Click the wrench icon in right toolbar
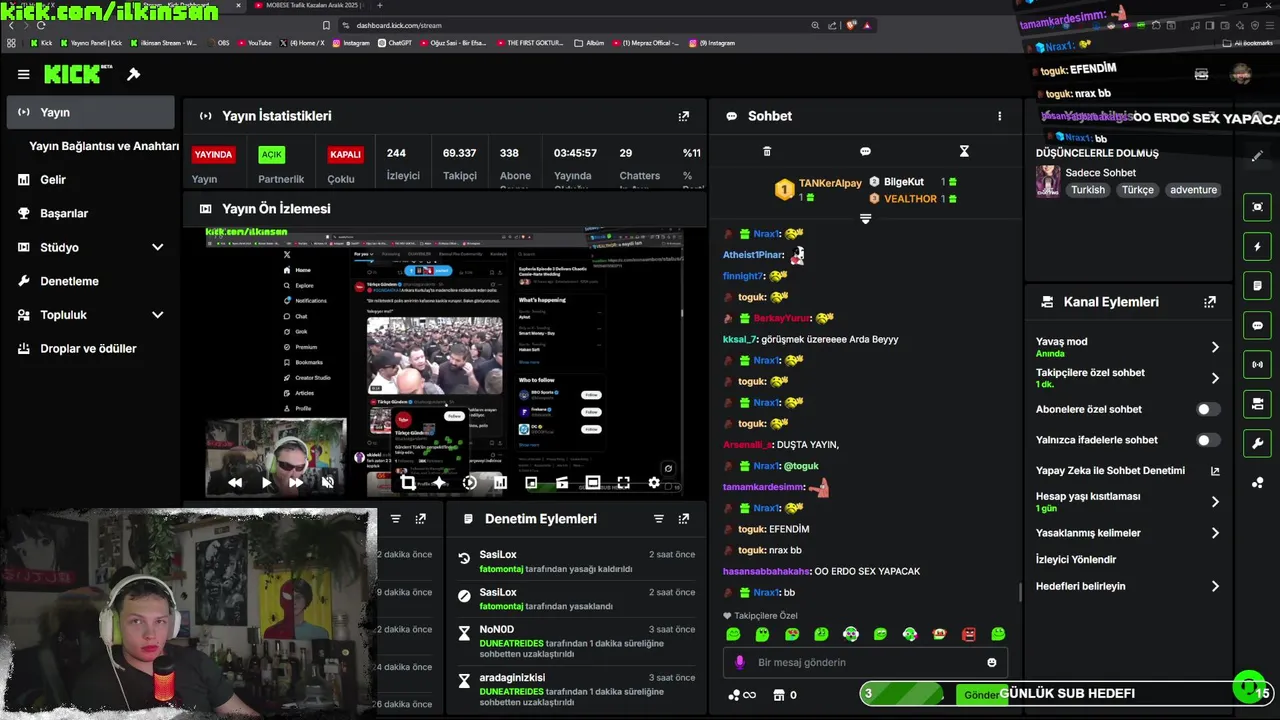 tap(1257, 444)
